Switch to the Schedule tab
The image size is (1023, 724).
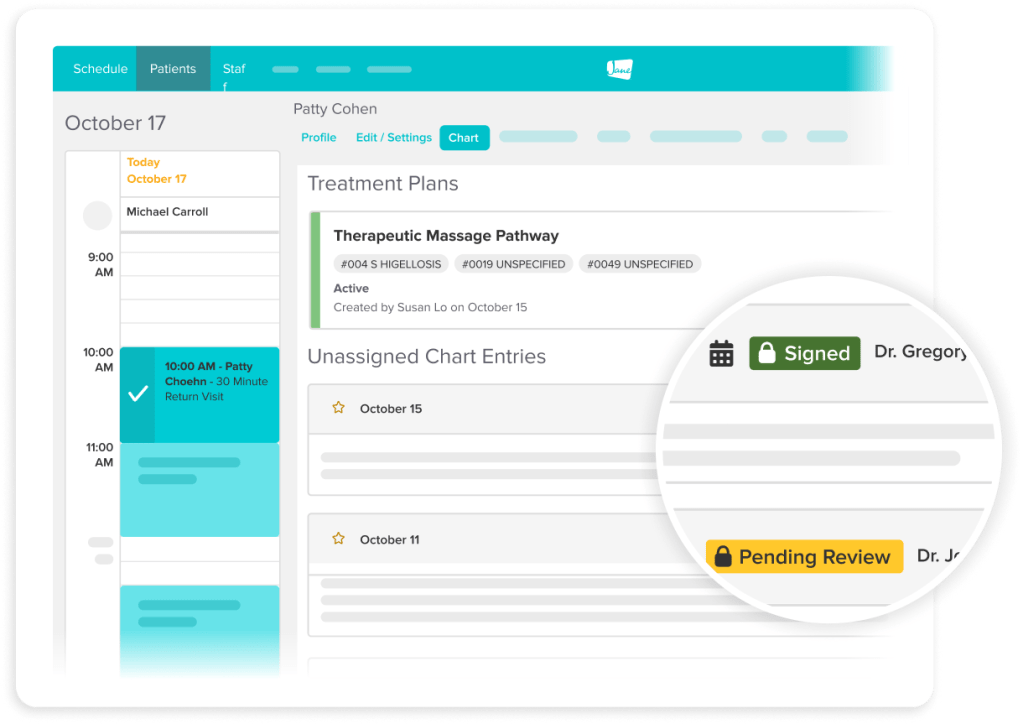(x=100, y=69)
